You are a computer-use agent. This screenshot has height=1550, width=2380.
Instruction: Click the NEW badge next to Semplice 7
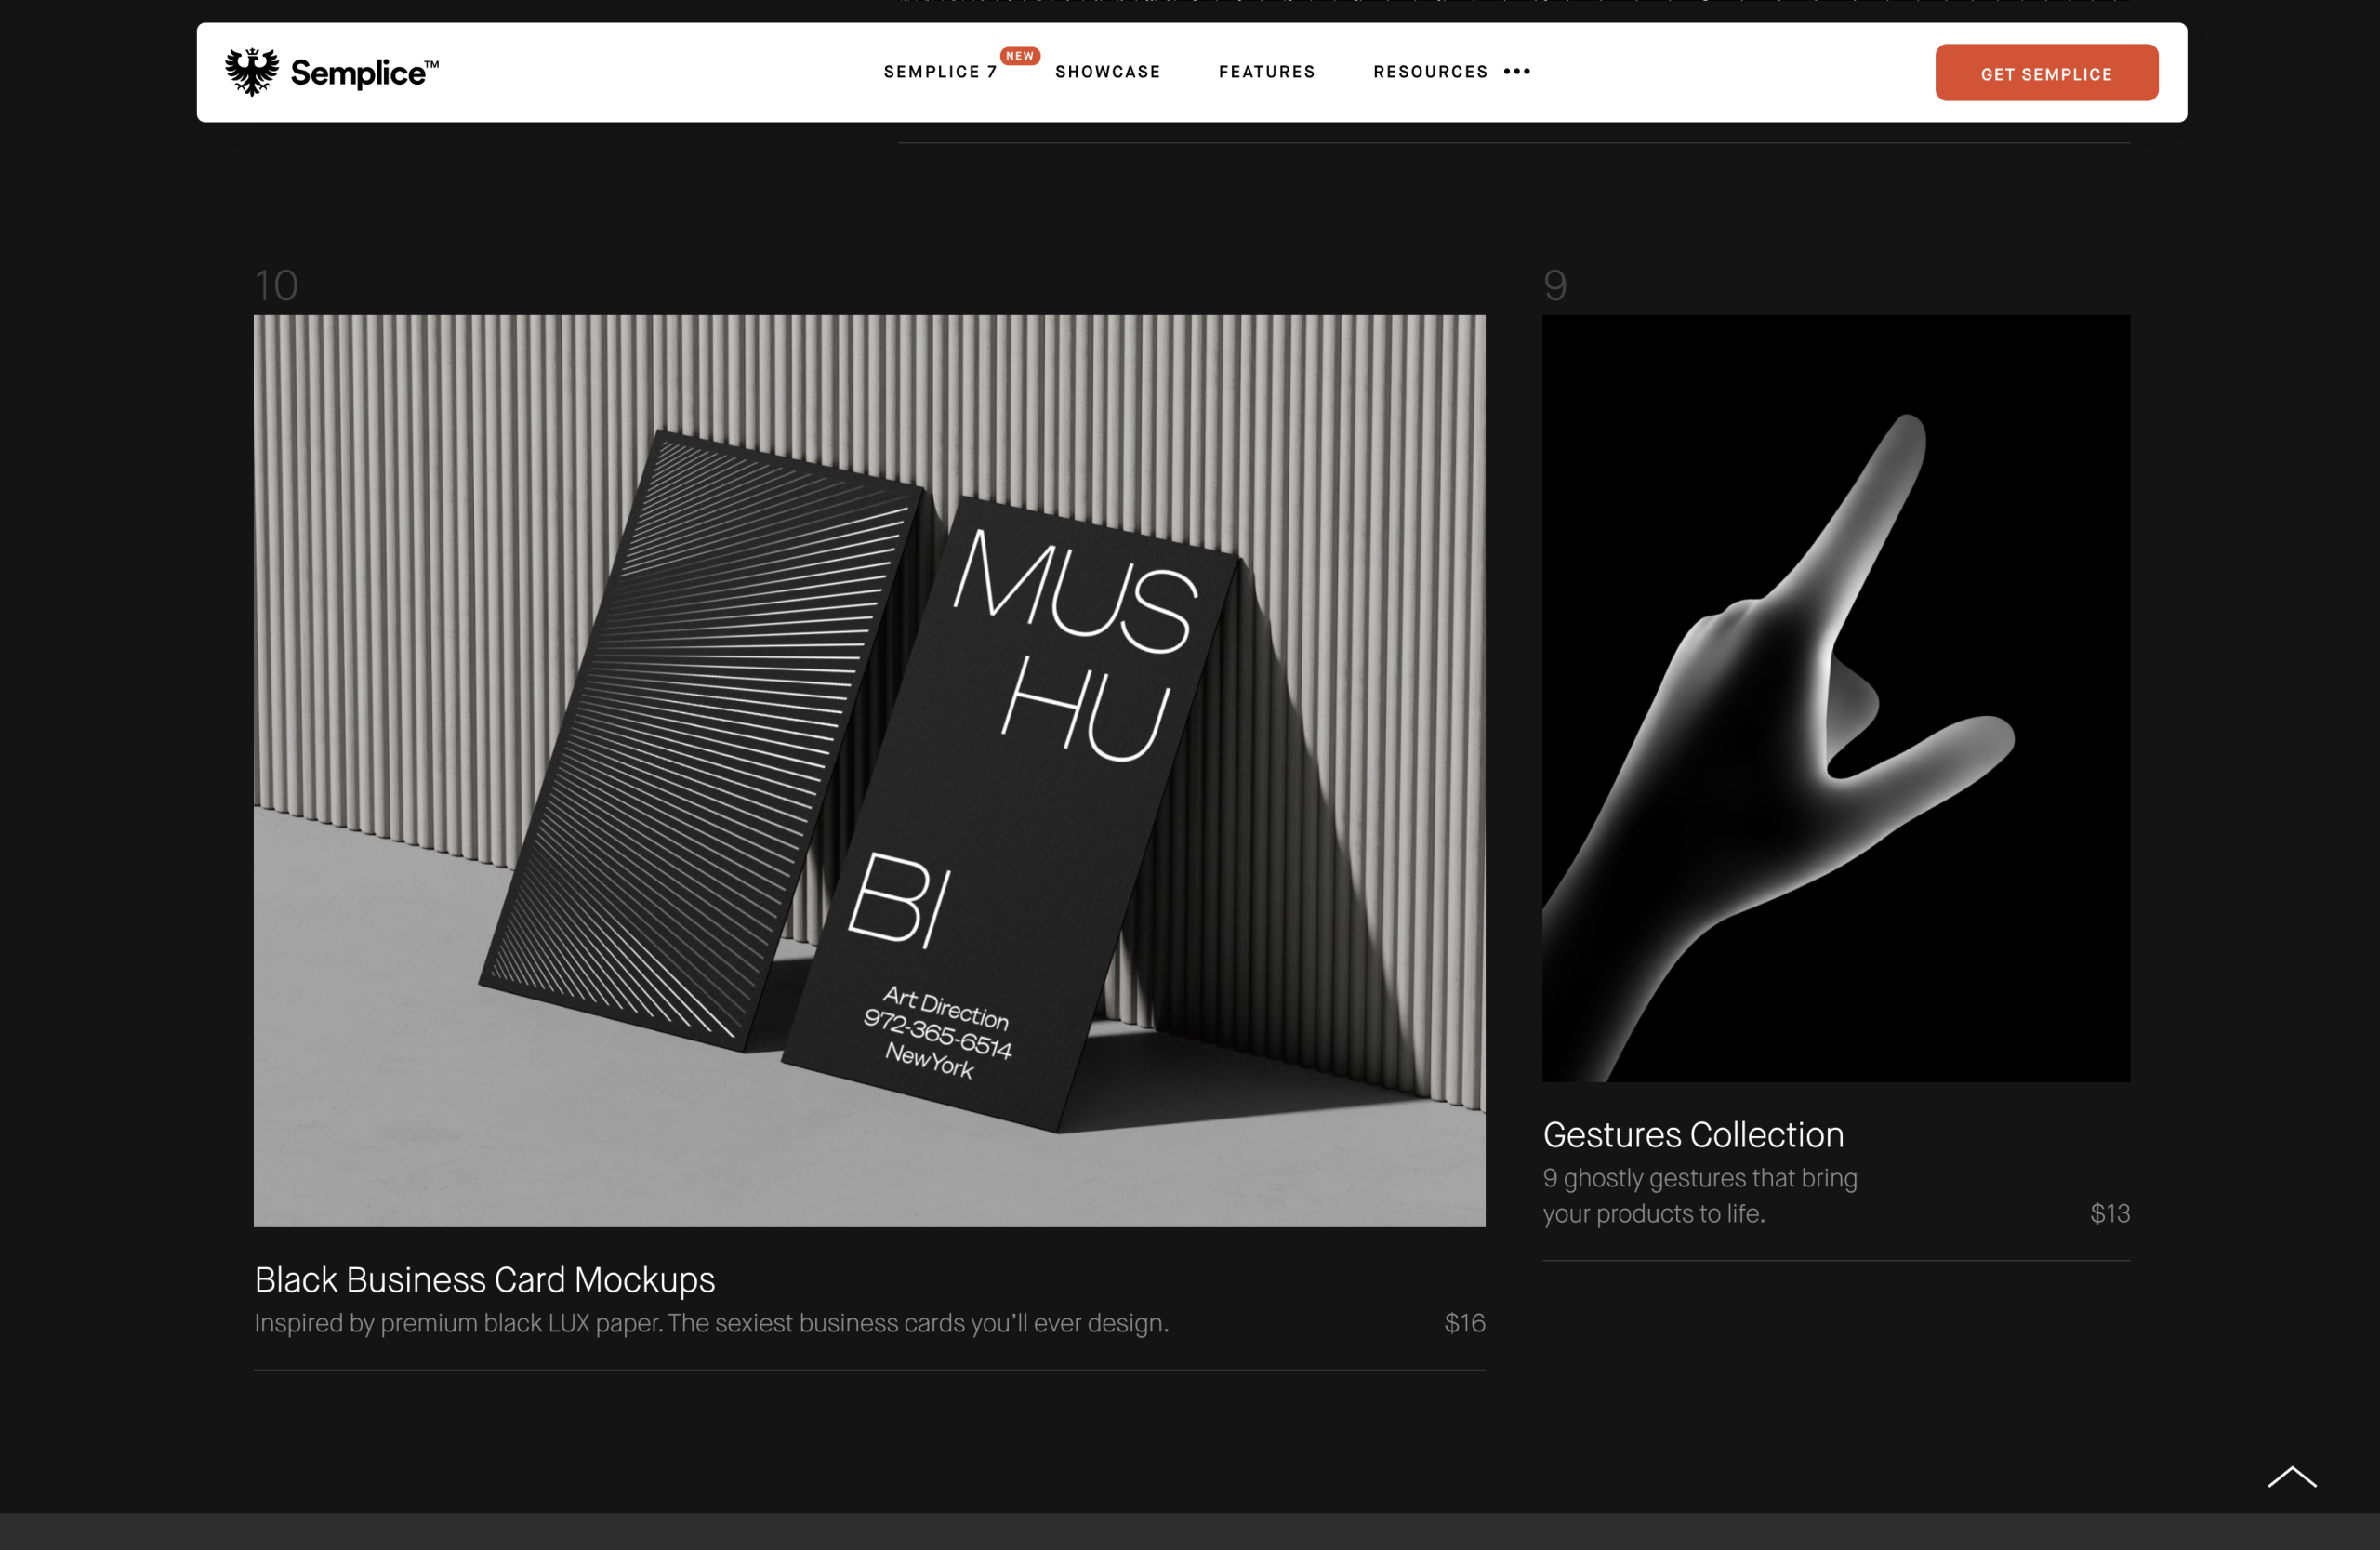(1019, 56)
